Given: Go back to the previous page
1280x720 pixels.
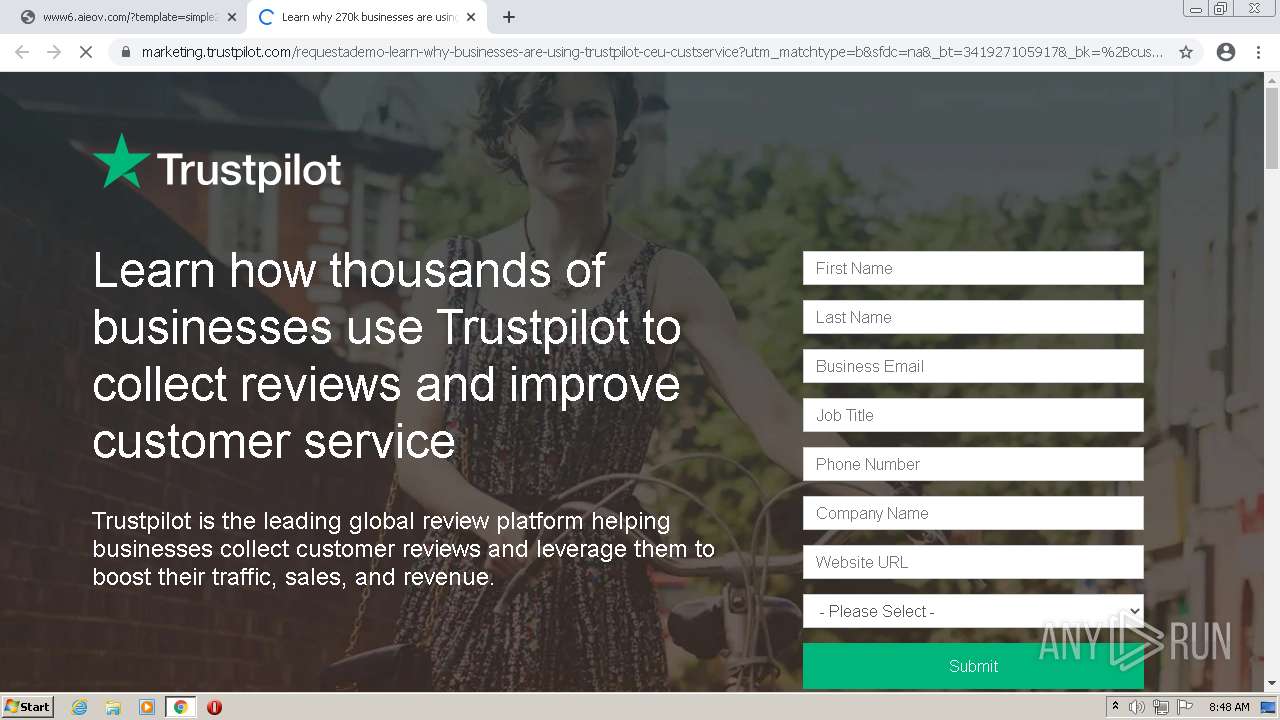Looking at the screenshot, I should coord(22,52).
